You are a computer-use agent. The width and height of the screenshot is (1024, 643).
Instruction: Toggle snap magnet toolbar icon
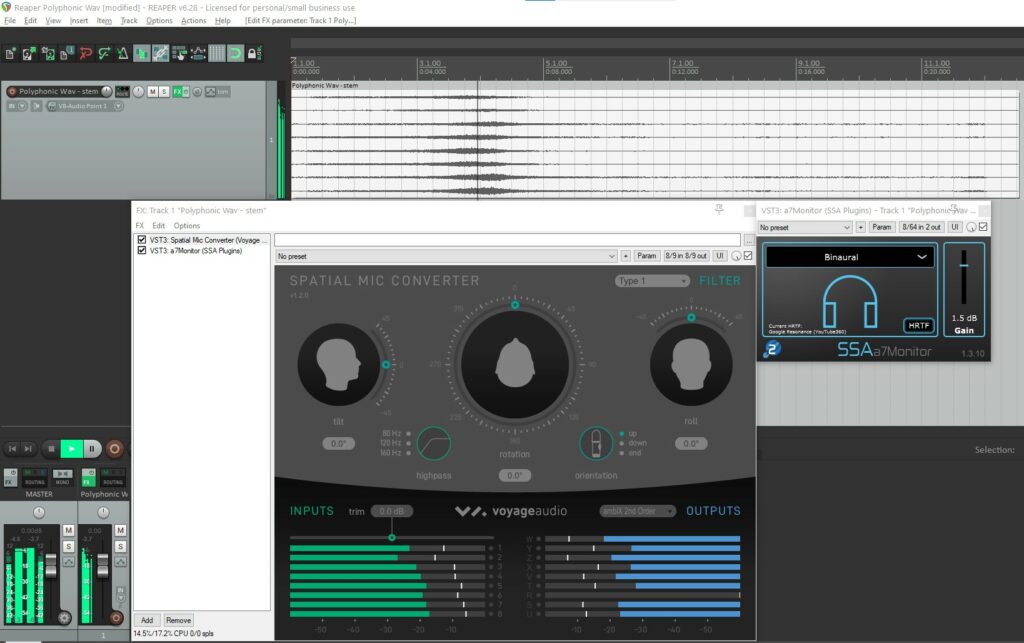[x=235, y=54]
